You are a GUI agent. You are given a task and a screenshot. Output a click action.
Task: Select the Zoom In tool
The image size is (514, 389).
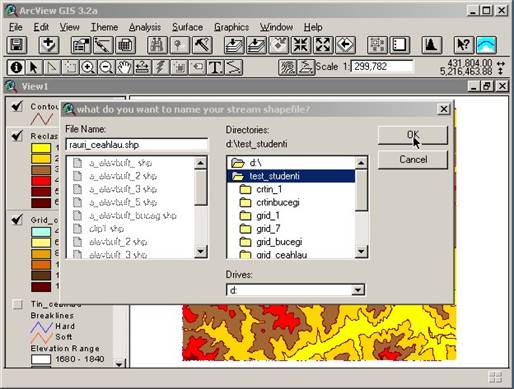click(x=88, y=67)
